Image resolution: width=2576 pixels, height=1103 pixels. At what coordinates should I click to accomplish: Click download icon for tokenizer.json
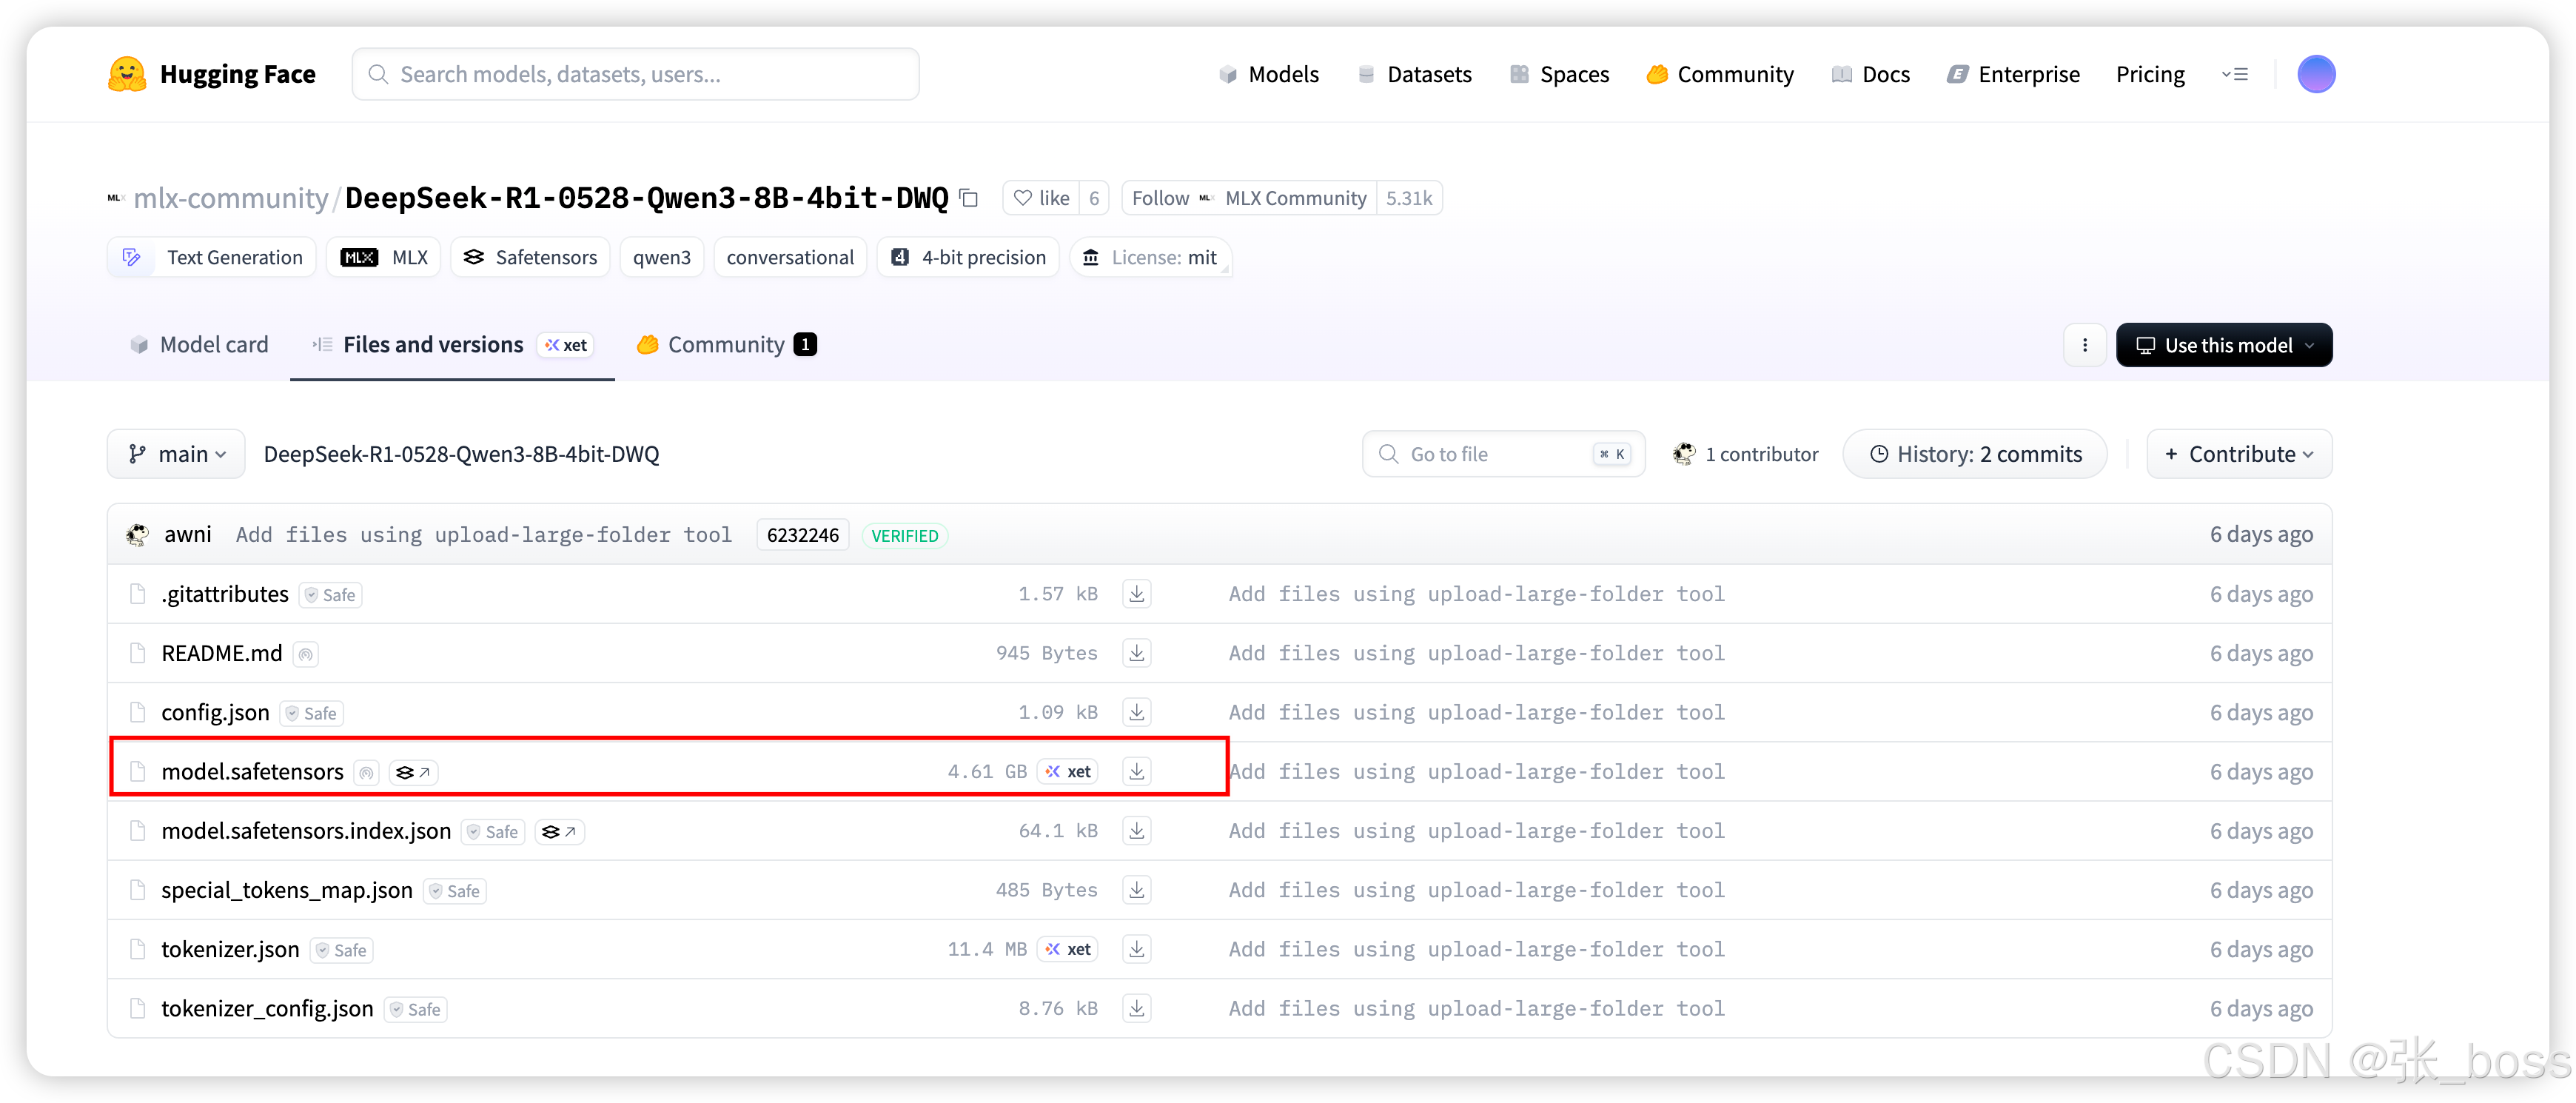click(1136, 949)
